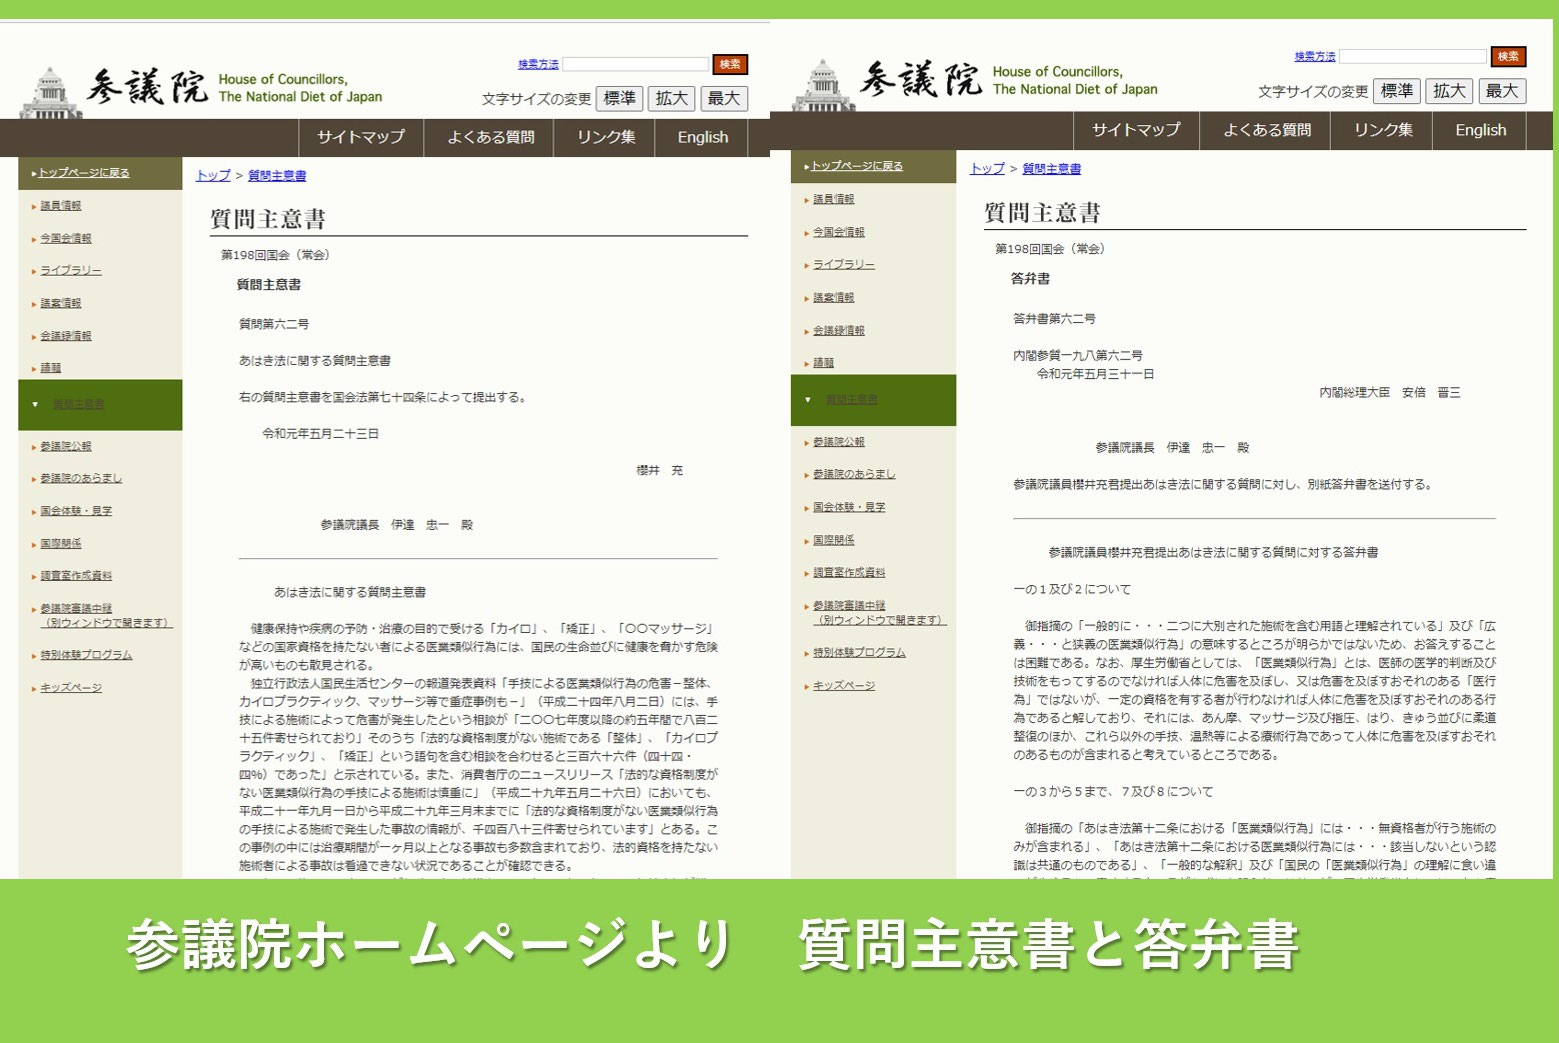Click トップページに戻る in the question page sidebar

pos(84,172)
